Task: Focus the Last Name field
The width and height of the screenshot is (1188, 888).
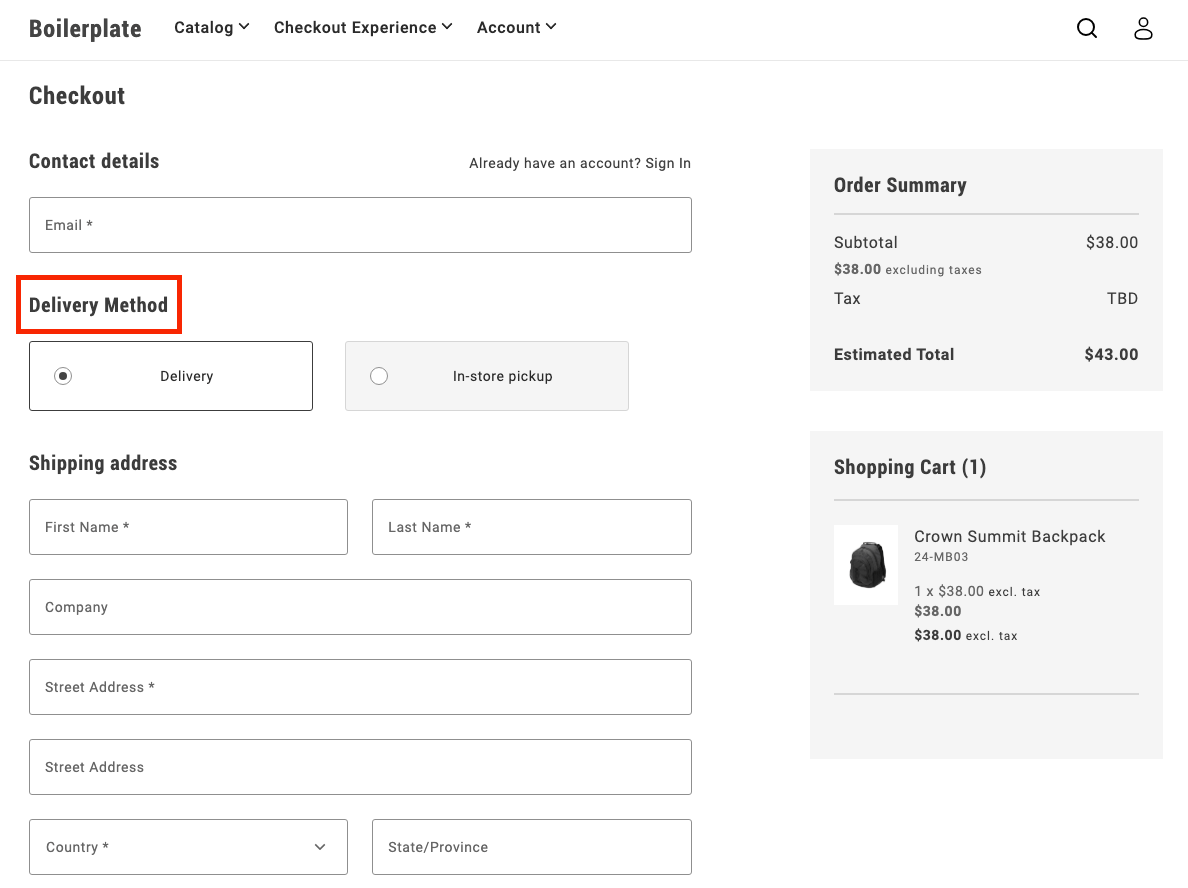Action: [531, 527]
